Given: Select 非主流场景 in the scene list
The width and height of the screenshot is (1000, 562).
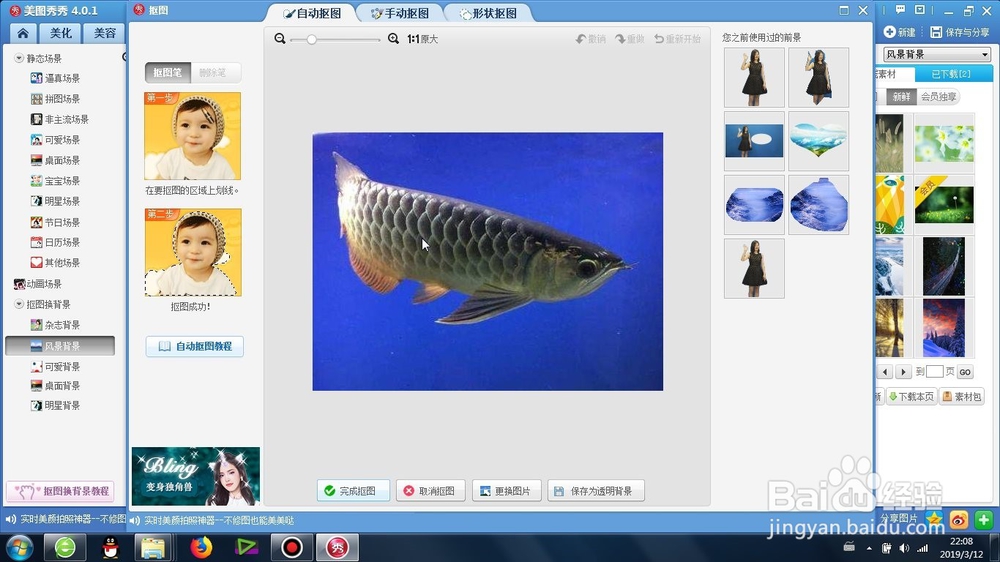Looking at the screenshot, I should coord(60,119).
